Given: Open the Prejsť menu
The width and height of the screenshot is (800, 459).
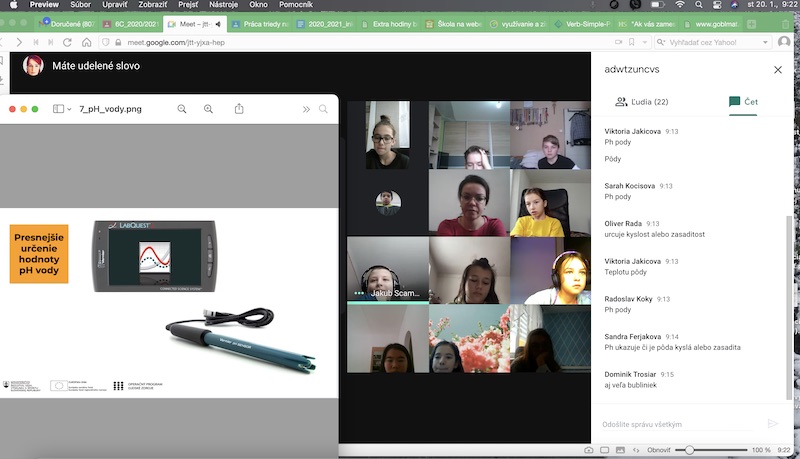Looking at the screenshot, I should point(188,5).
